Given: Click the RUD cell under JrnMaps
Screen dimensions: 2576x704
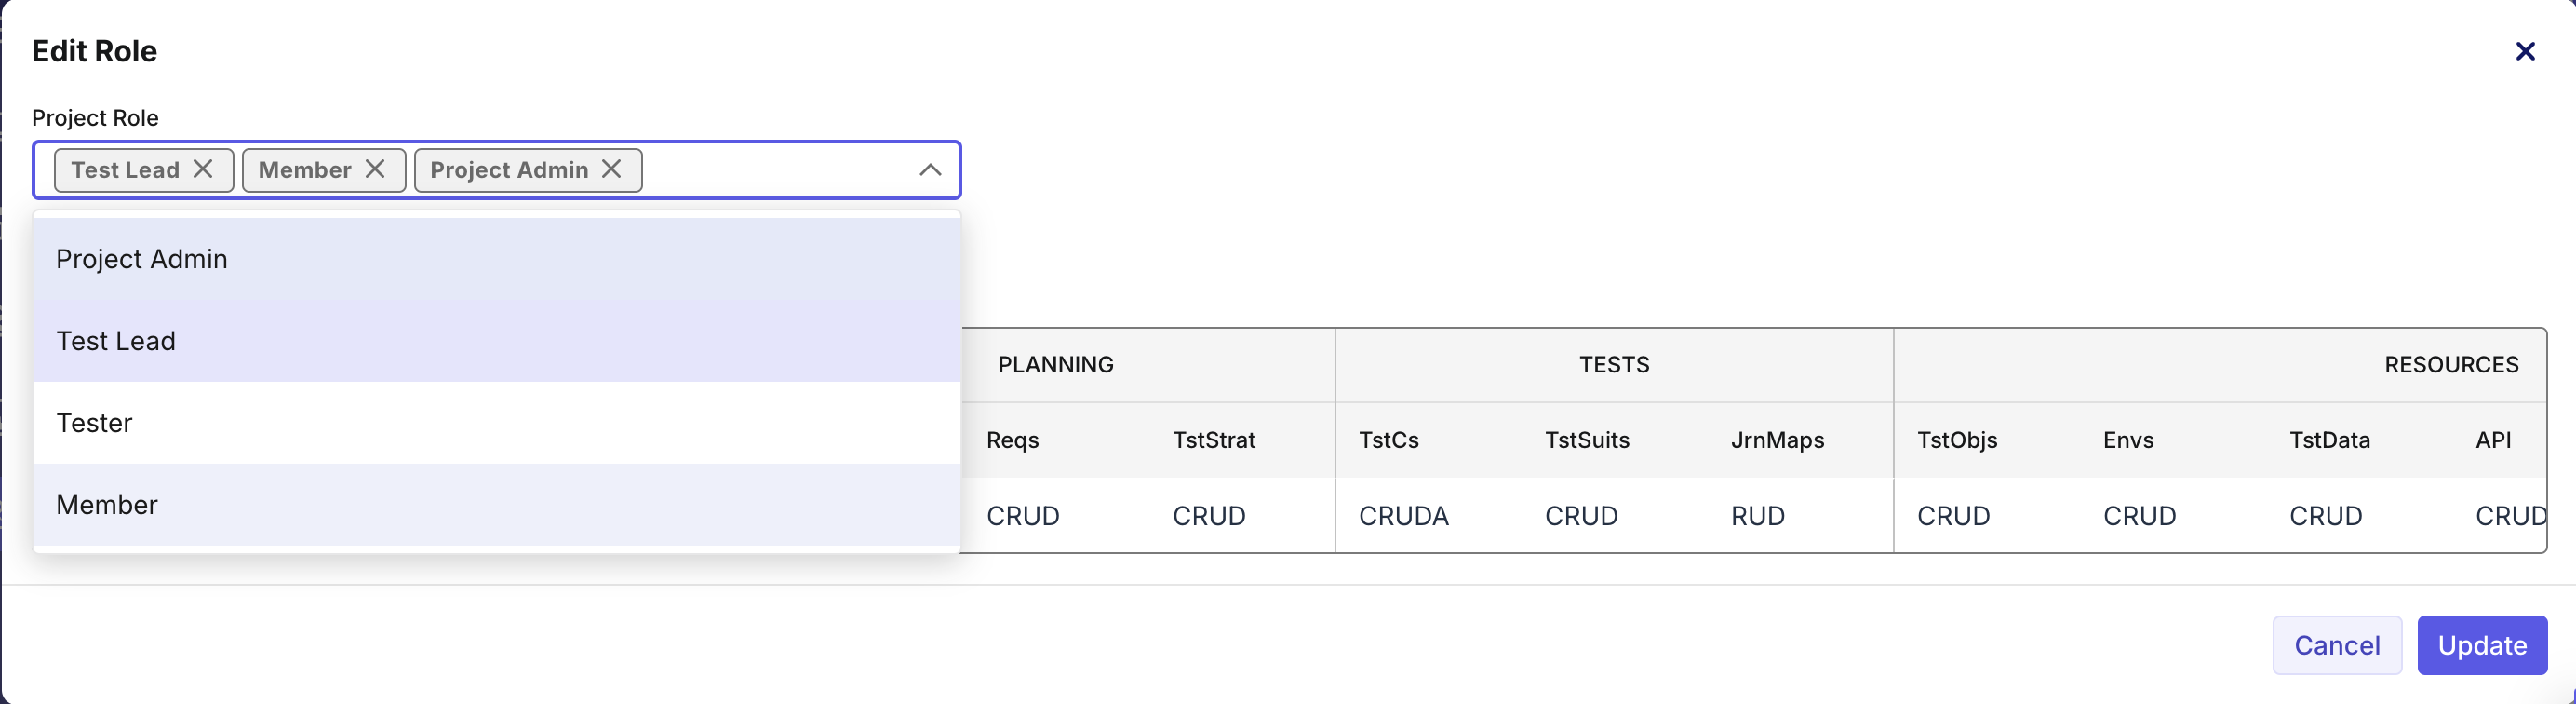Looking at the screenshot, I should point(1757,516).
